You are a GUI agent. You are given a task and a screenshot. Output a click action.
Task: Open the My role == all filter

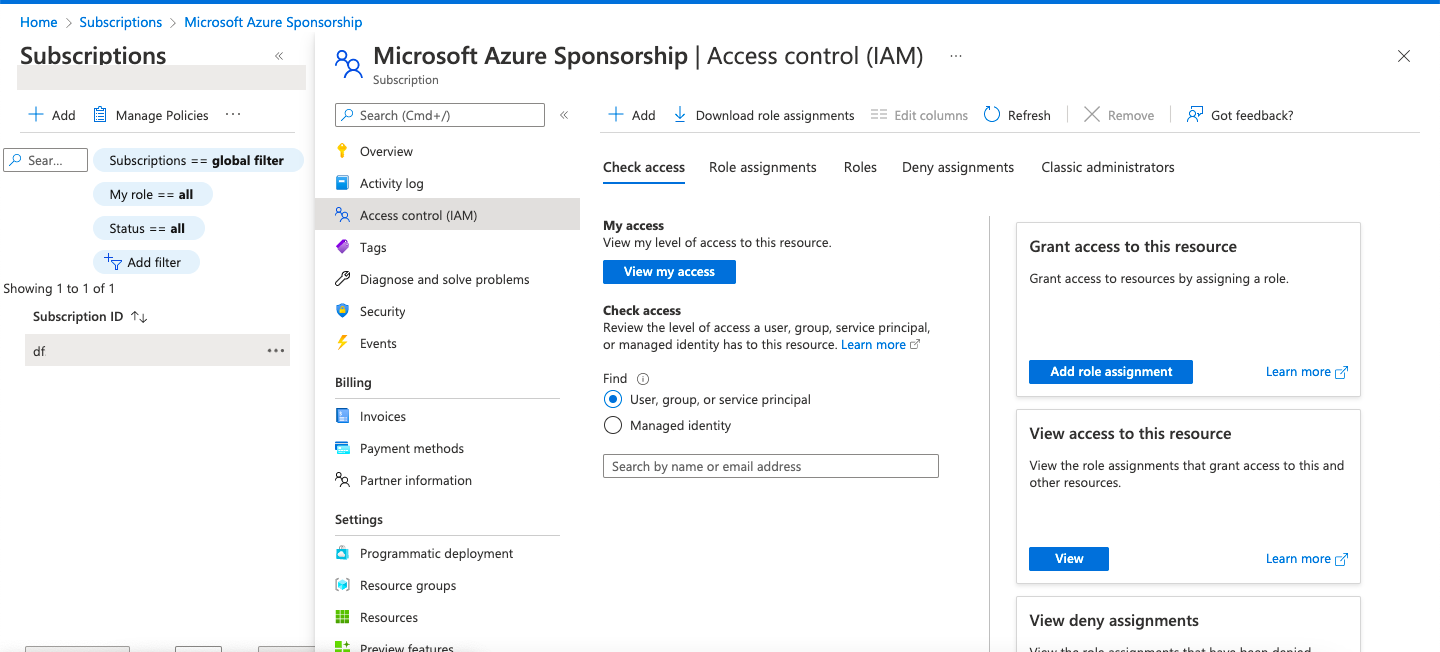pyautogui.click(x=152, y=195)
